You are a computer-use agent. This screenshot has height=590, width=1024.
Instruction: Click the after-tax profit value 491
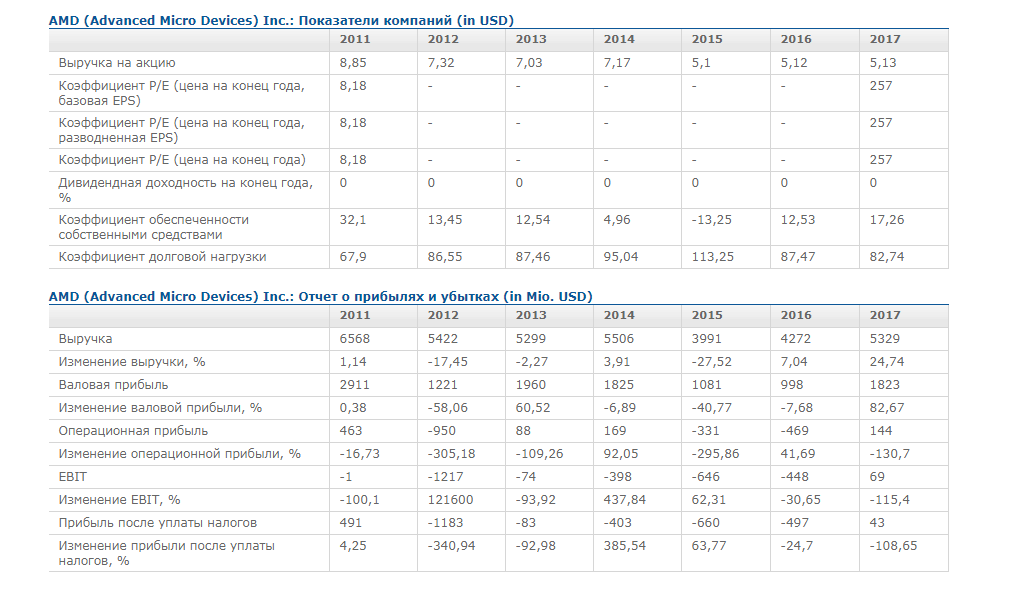351,523
